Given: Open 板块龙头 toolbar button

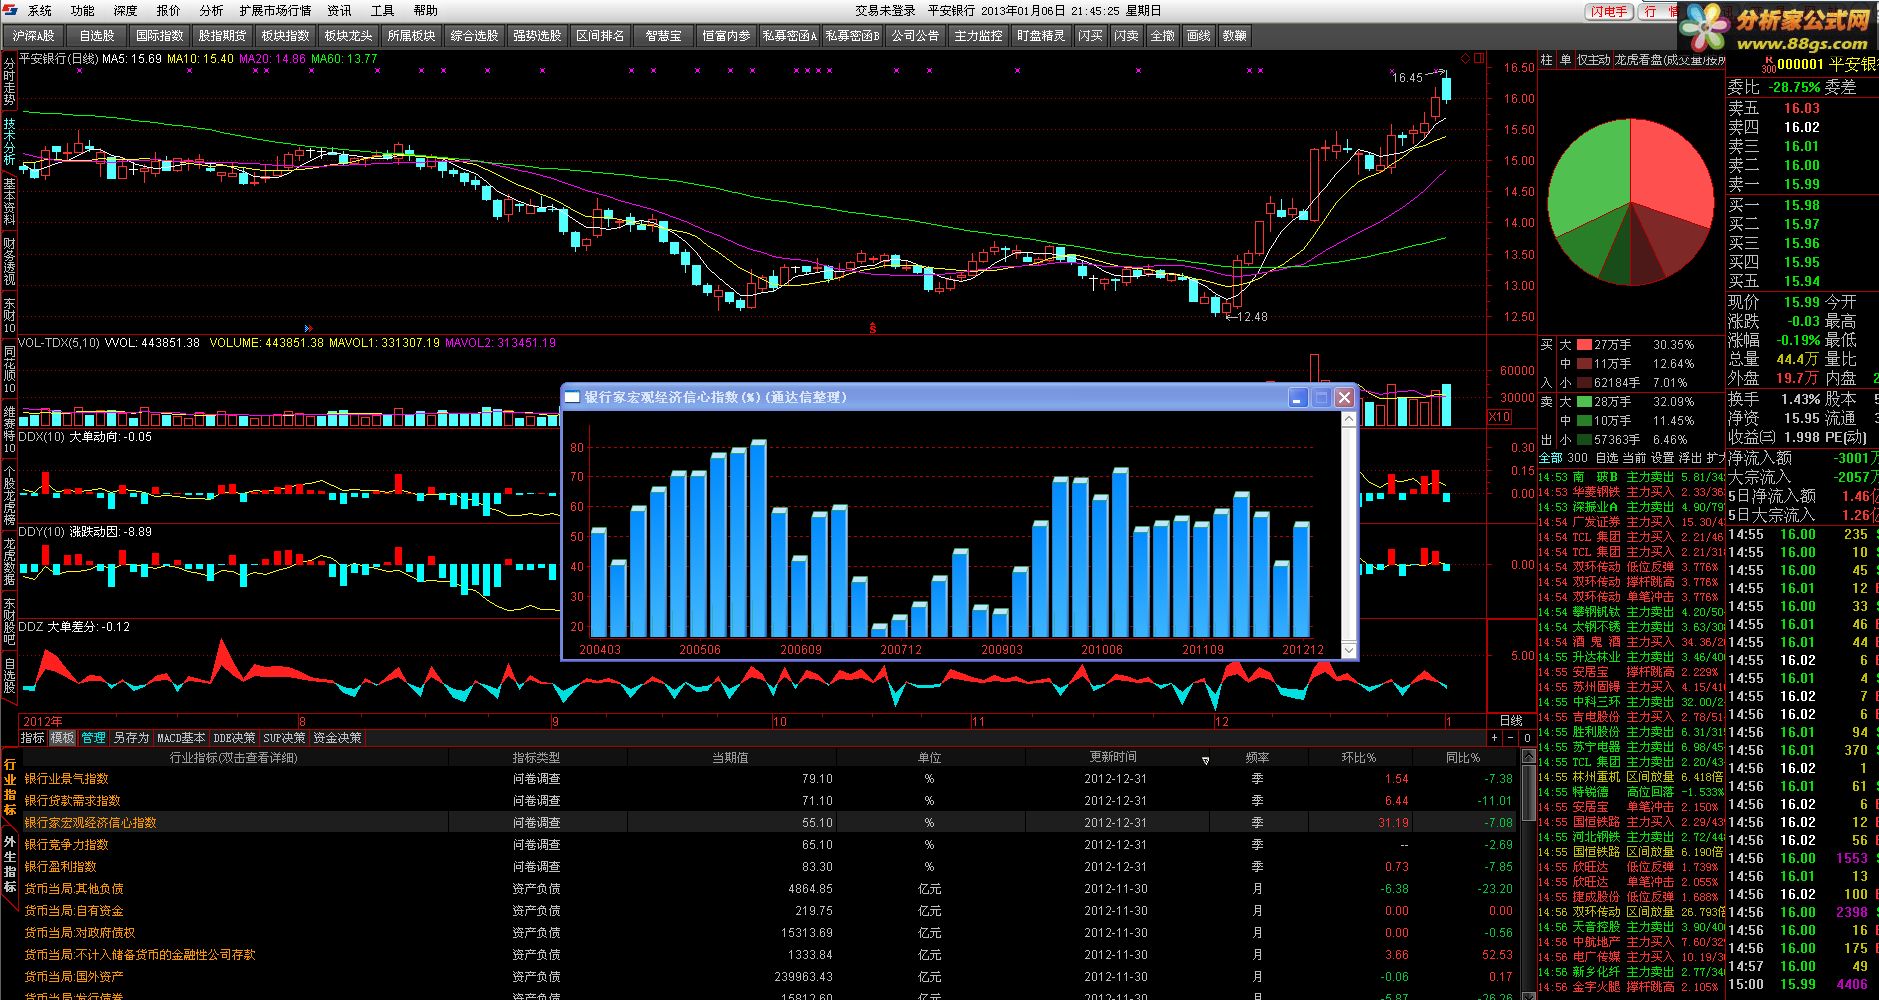Looking at the screenshot, I should click(348, 36).
